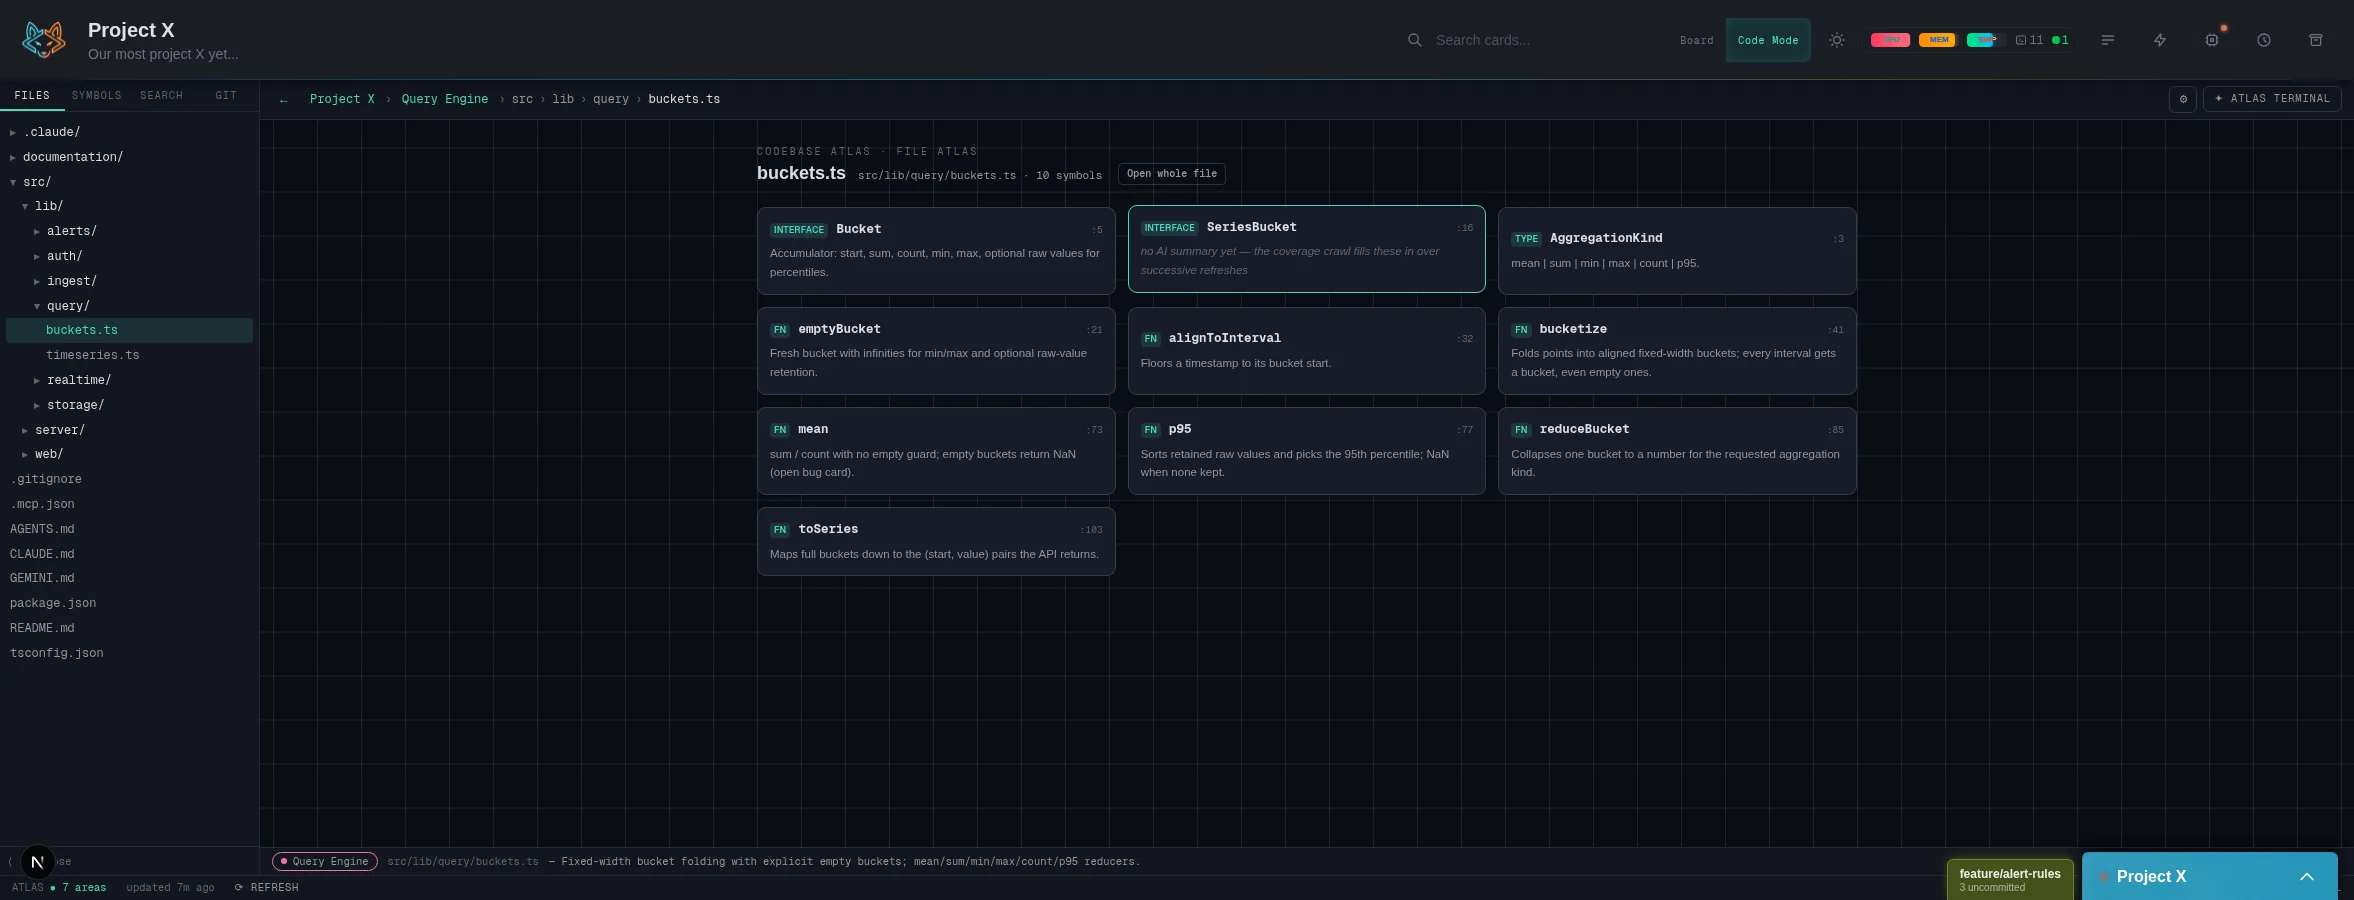Screen dimensions: 2354x900
Task: Click the fox logo of Project X
Action: pos(44,40)
